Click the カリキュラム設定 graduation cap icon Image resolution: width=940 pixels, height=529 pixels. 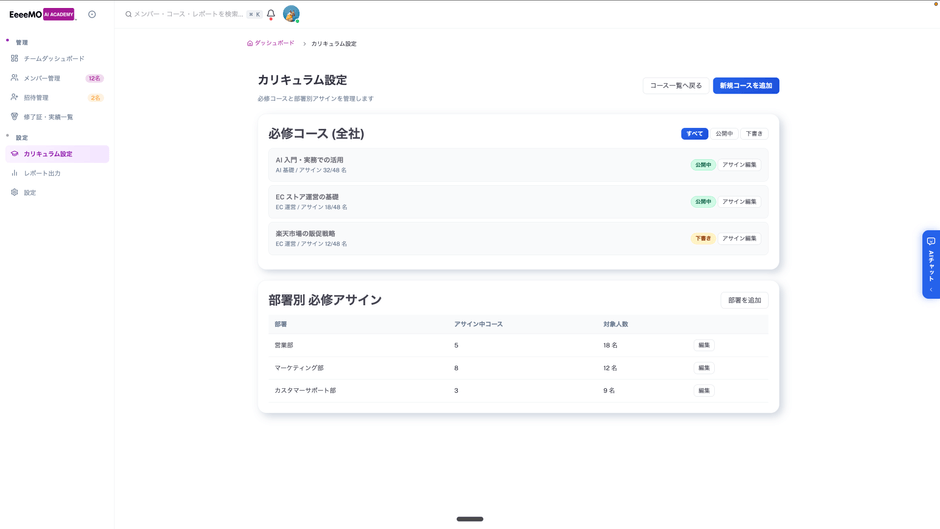click(14, 154)
